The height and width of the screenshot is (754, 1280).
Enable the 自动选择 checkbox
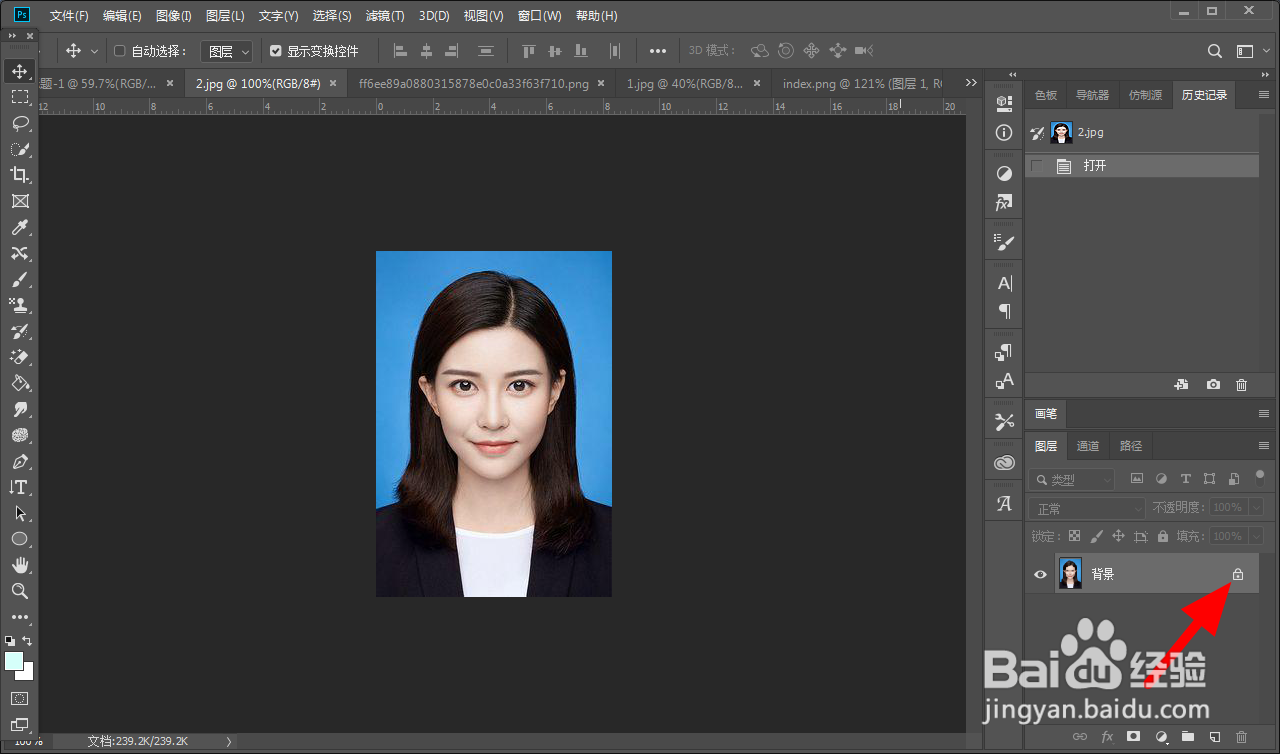click(x=120, y=51)
